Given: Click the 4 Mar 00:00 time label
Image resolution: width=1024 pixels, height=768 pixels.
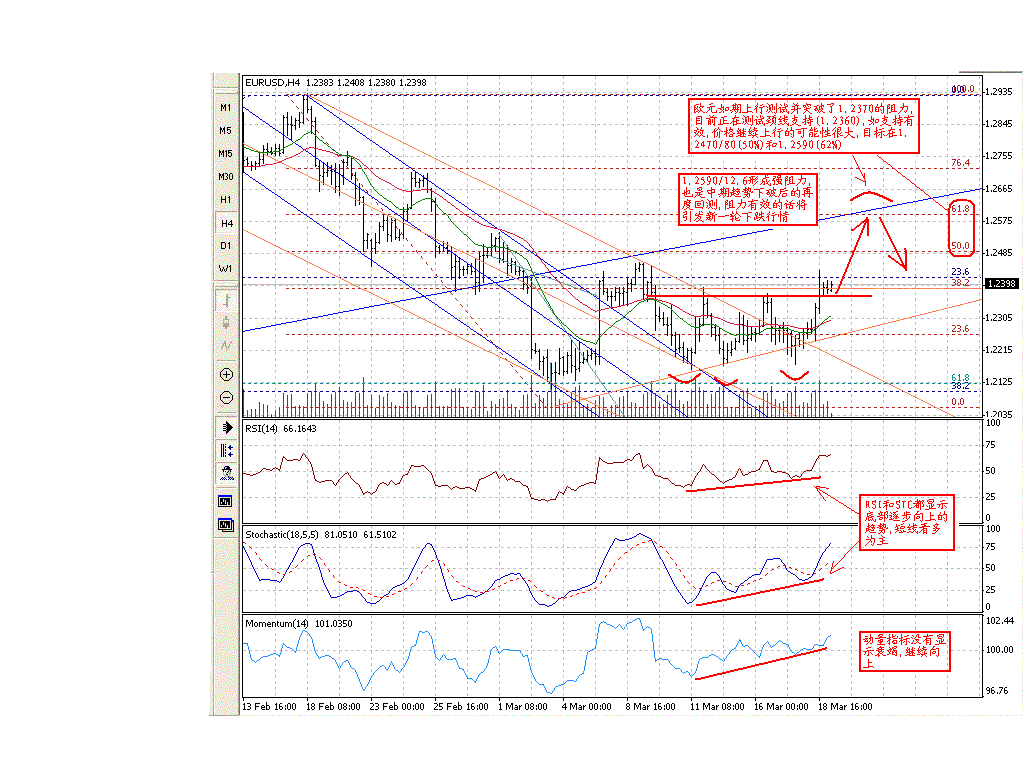Looking at the screenshot, I should click(x=586, y=707).
